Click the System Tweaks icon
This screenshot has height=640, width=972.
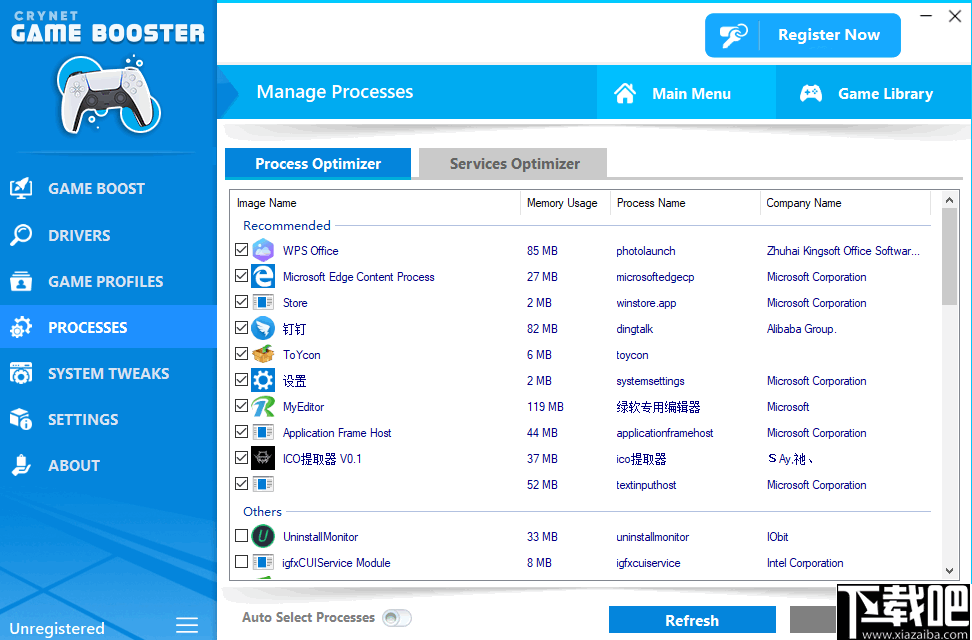tap(21, 373)
